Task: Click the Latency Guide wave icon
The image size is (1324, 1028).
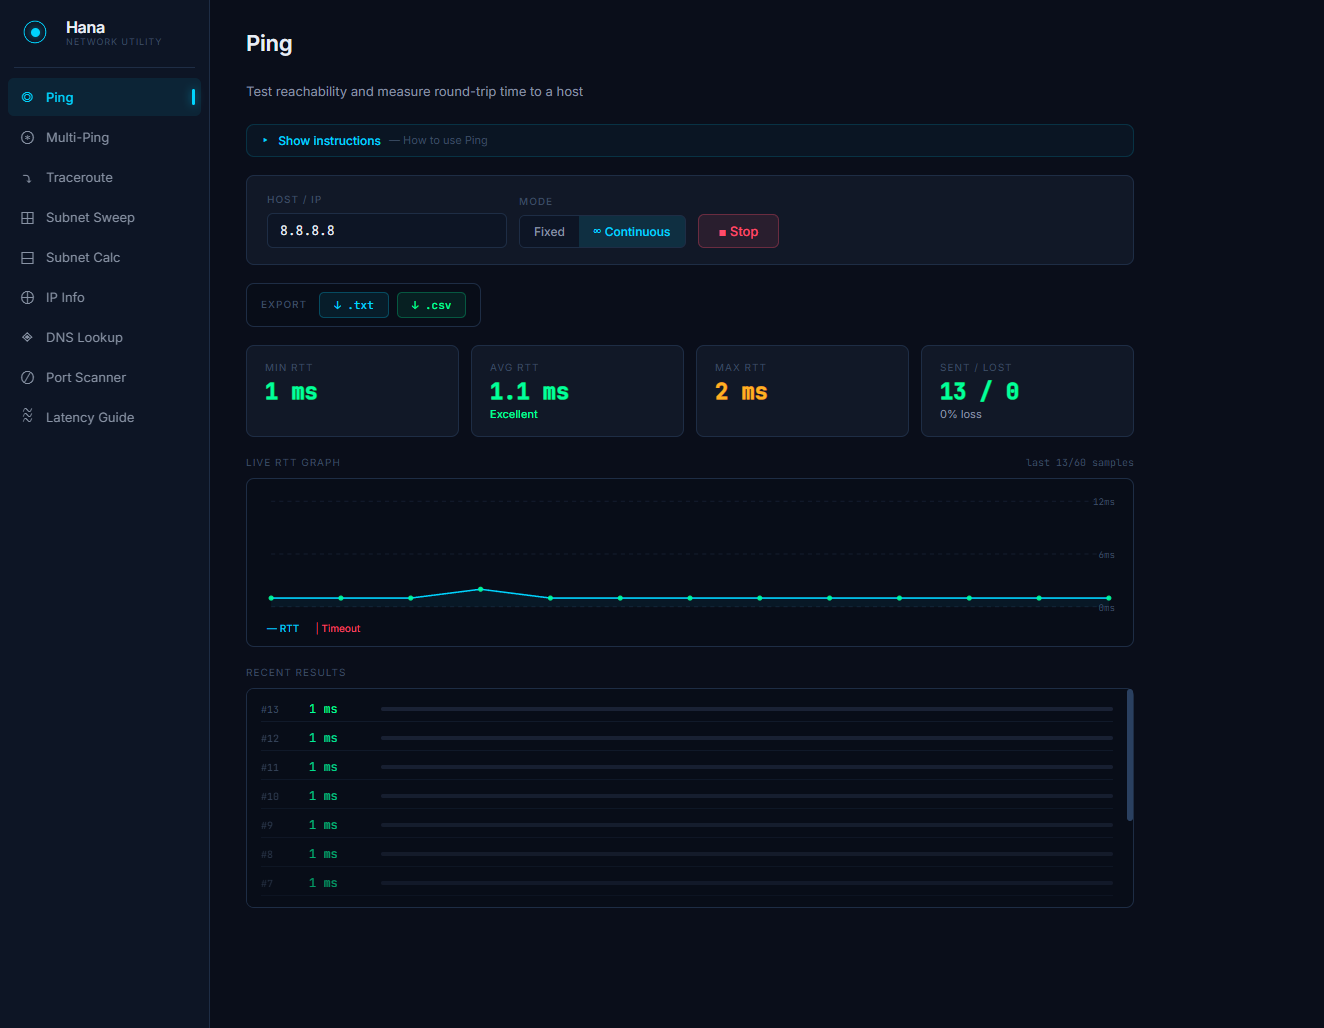Action: click(x=27, y=415)
